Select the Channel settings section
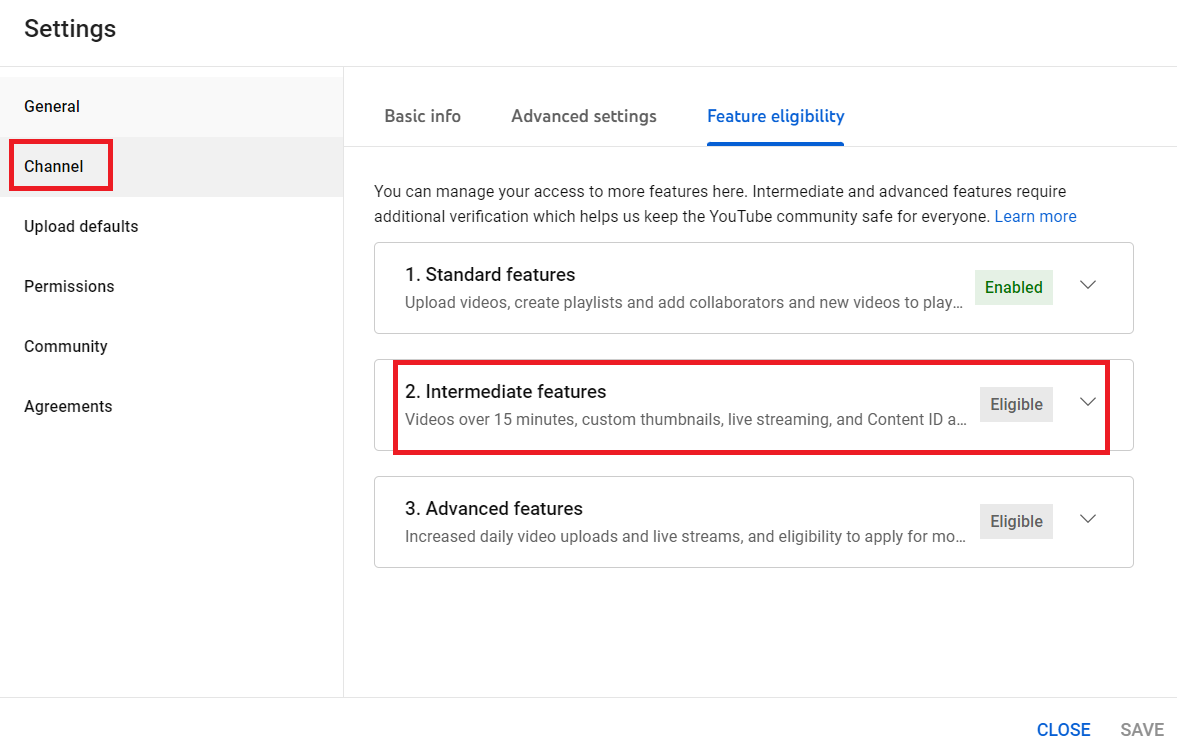 point(52,165)
